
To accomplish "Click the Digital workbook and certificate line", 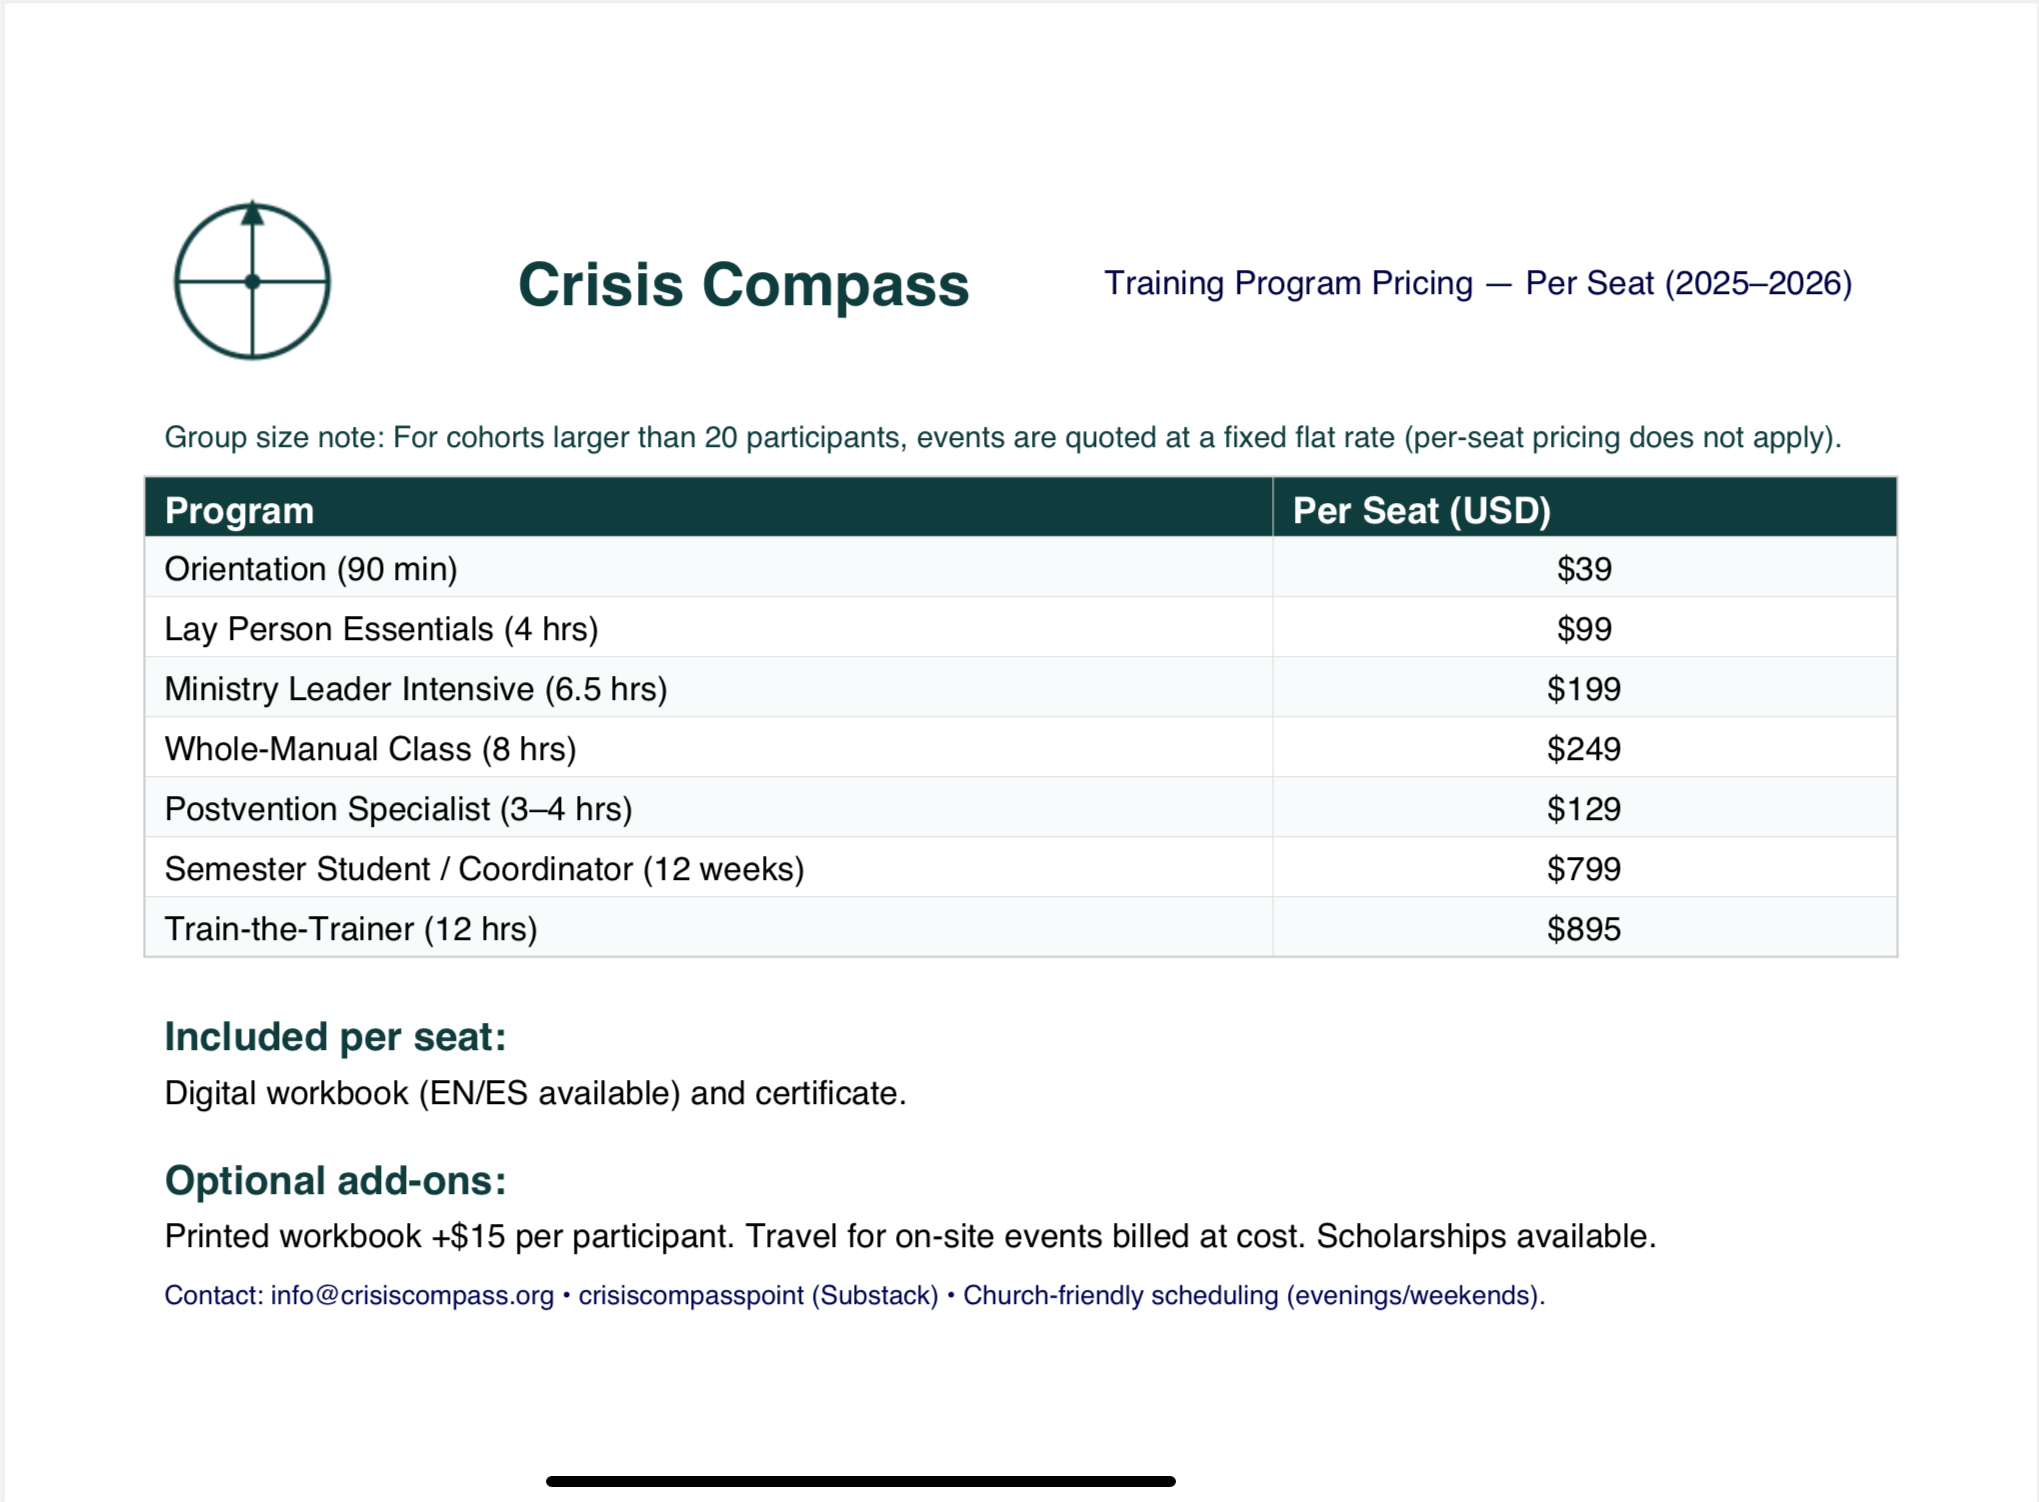I will (x=535, y=1093).
